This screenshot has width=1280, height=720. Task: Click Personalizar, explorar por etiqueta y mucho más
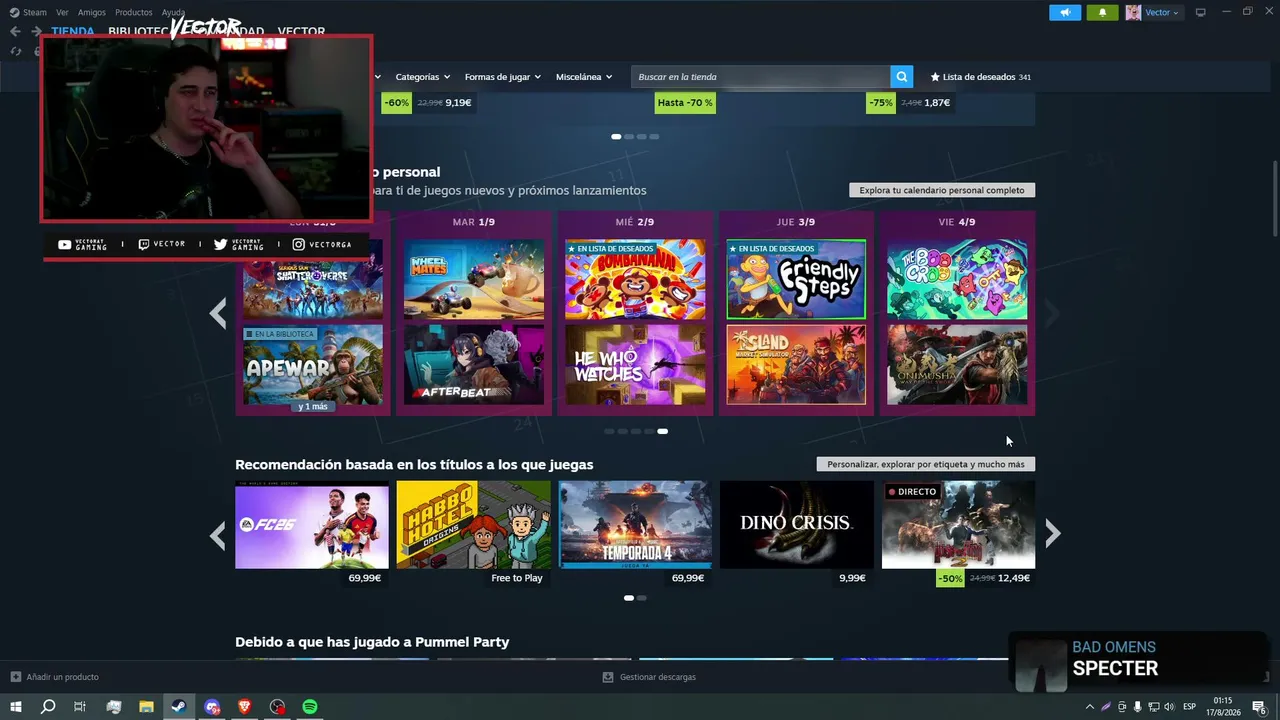coord(926,464)
